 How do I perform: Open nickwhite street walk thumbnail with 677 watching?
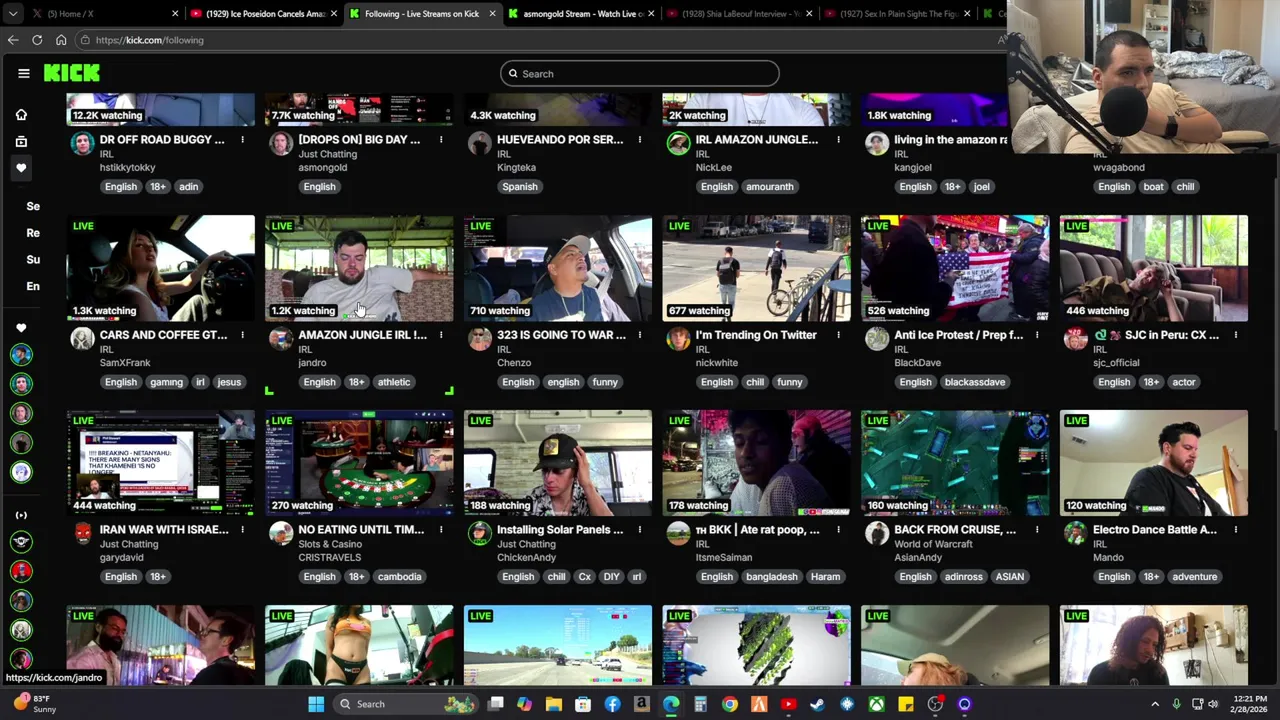point(756,268)
